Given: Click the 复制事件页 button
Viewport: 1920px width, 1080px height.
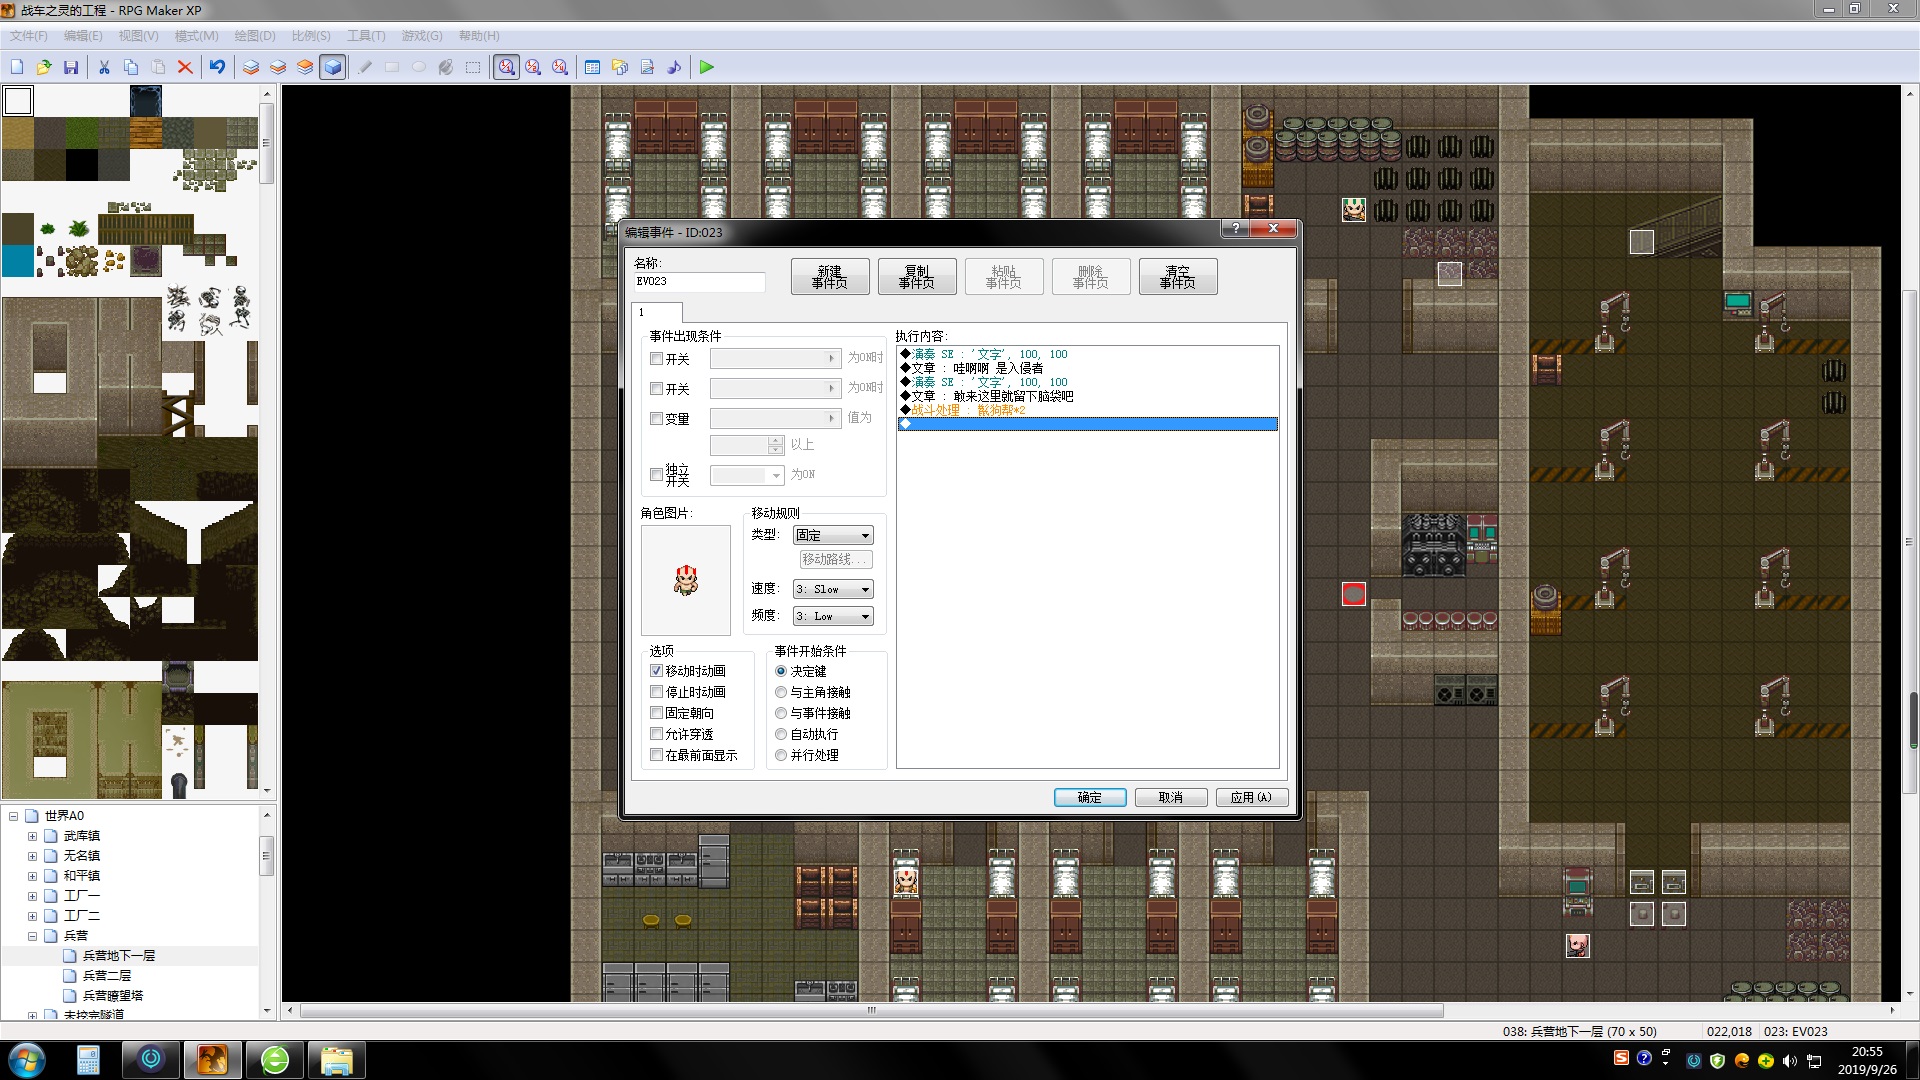Looking at the screenshot, I should point(917,277).
